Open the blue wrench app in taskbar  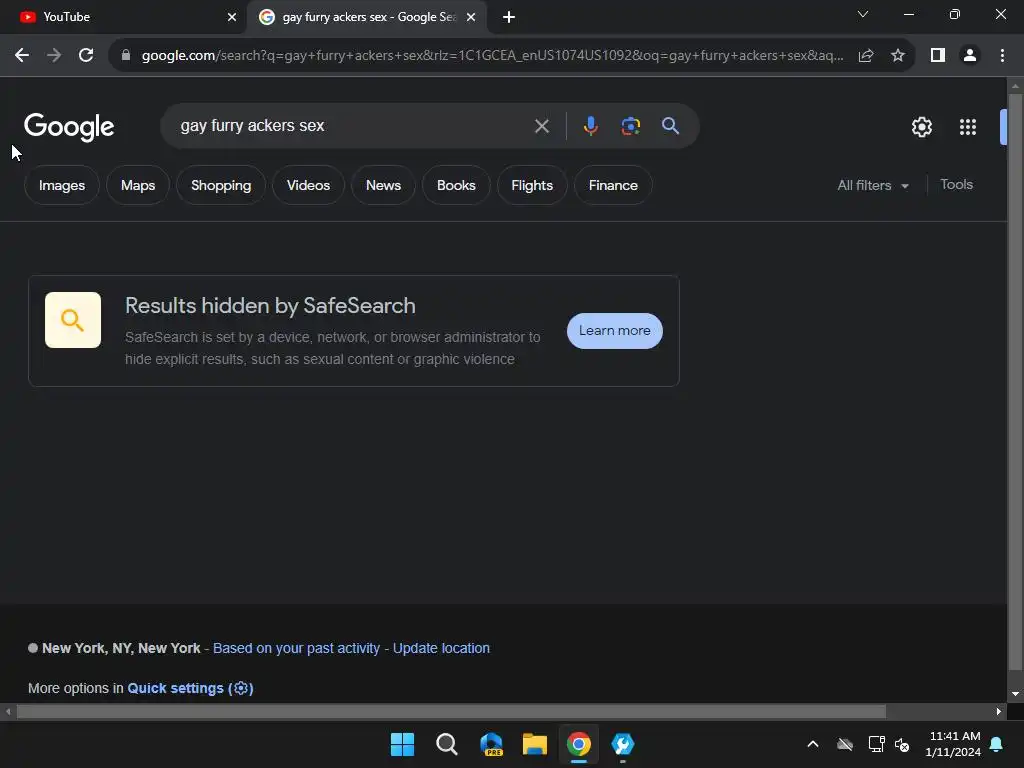[622, 744]
